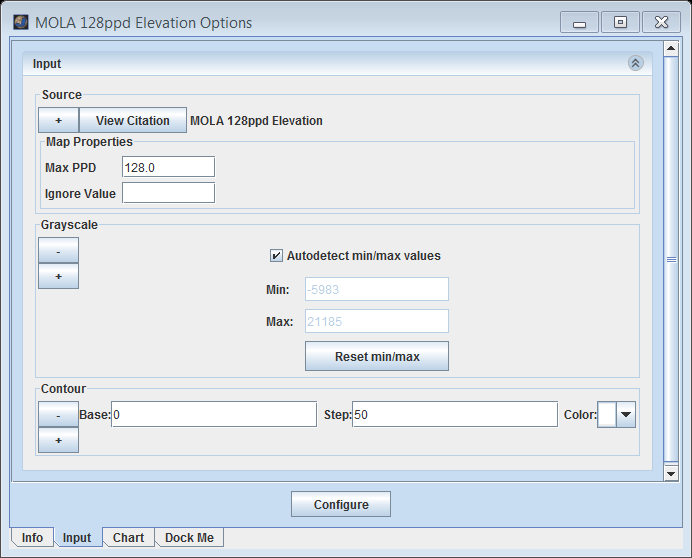This screenshot has width=692, height=558.
Task: Click the MOLA 128ppd Elevation source label
Action: click(x=256, y=121)
